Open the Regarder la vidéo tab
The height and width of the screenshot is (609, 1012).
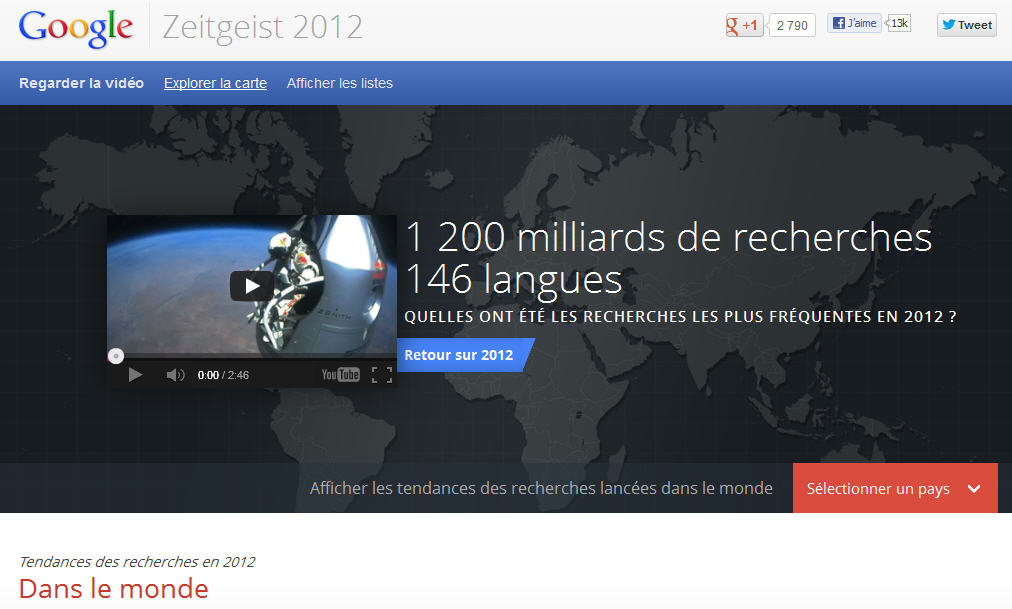click(x=81, y=83)
